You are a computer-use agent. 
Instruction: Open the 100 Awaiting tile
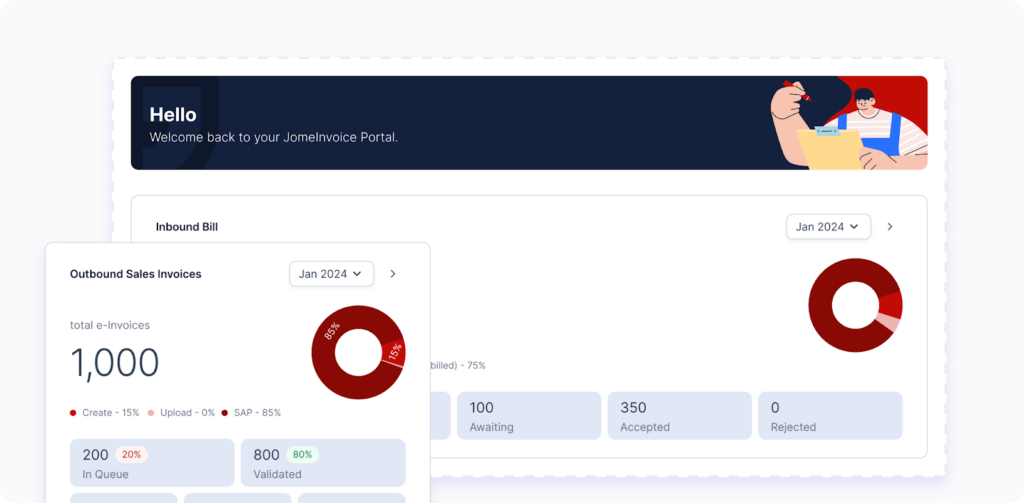click(x=529, y=416)
